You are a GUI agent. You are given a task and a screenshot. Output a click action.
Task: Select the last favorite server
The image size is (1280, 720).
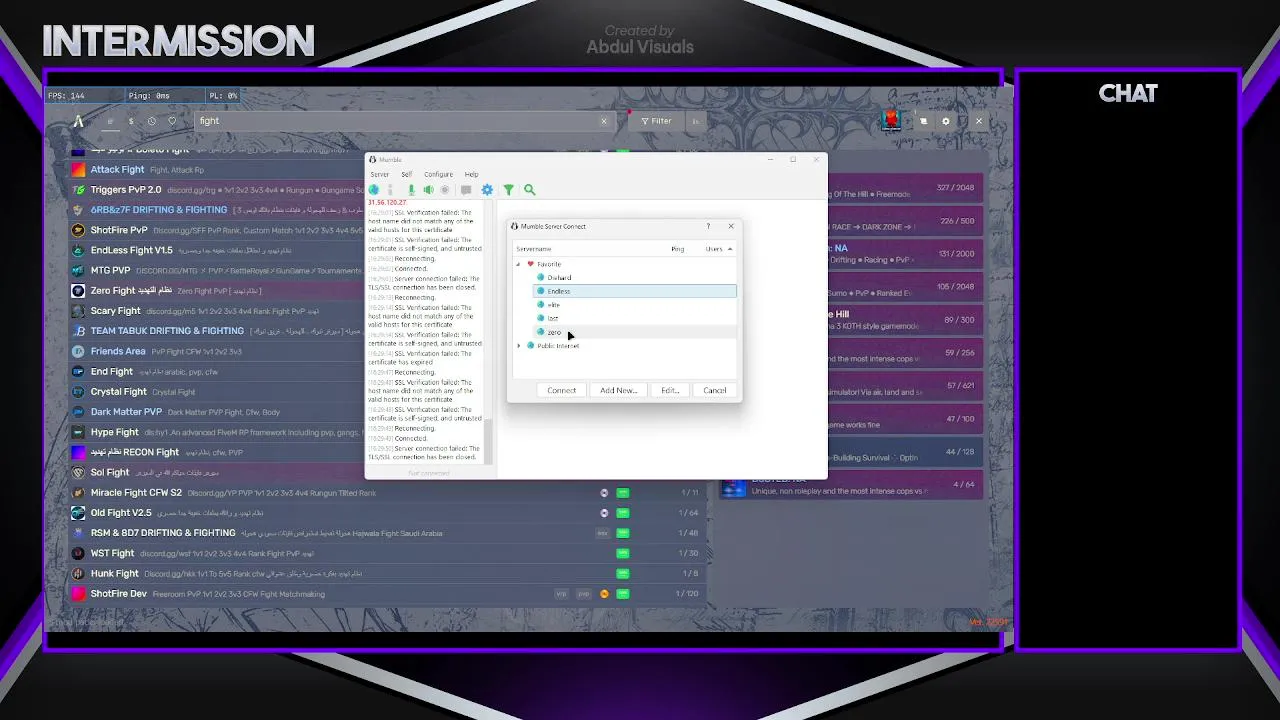[634, 318]
